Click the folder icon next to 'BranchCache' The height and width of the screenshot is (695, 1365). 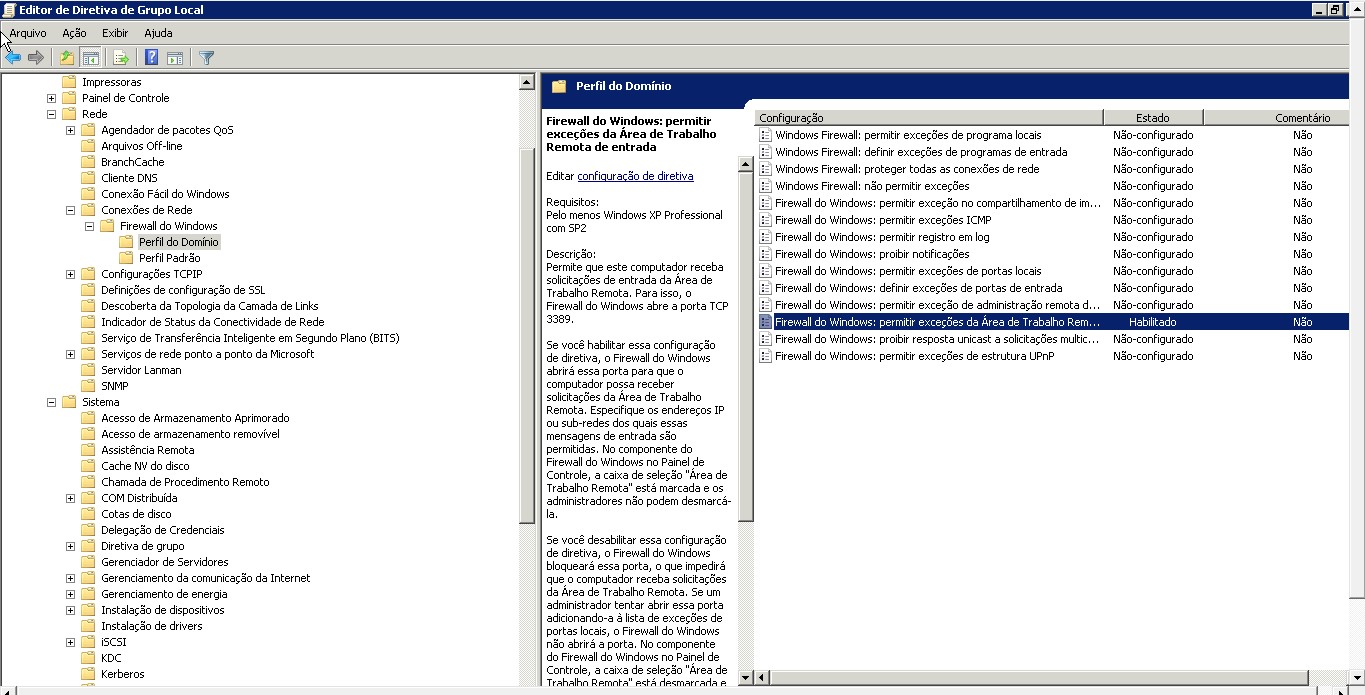(88, 162)
